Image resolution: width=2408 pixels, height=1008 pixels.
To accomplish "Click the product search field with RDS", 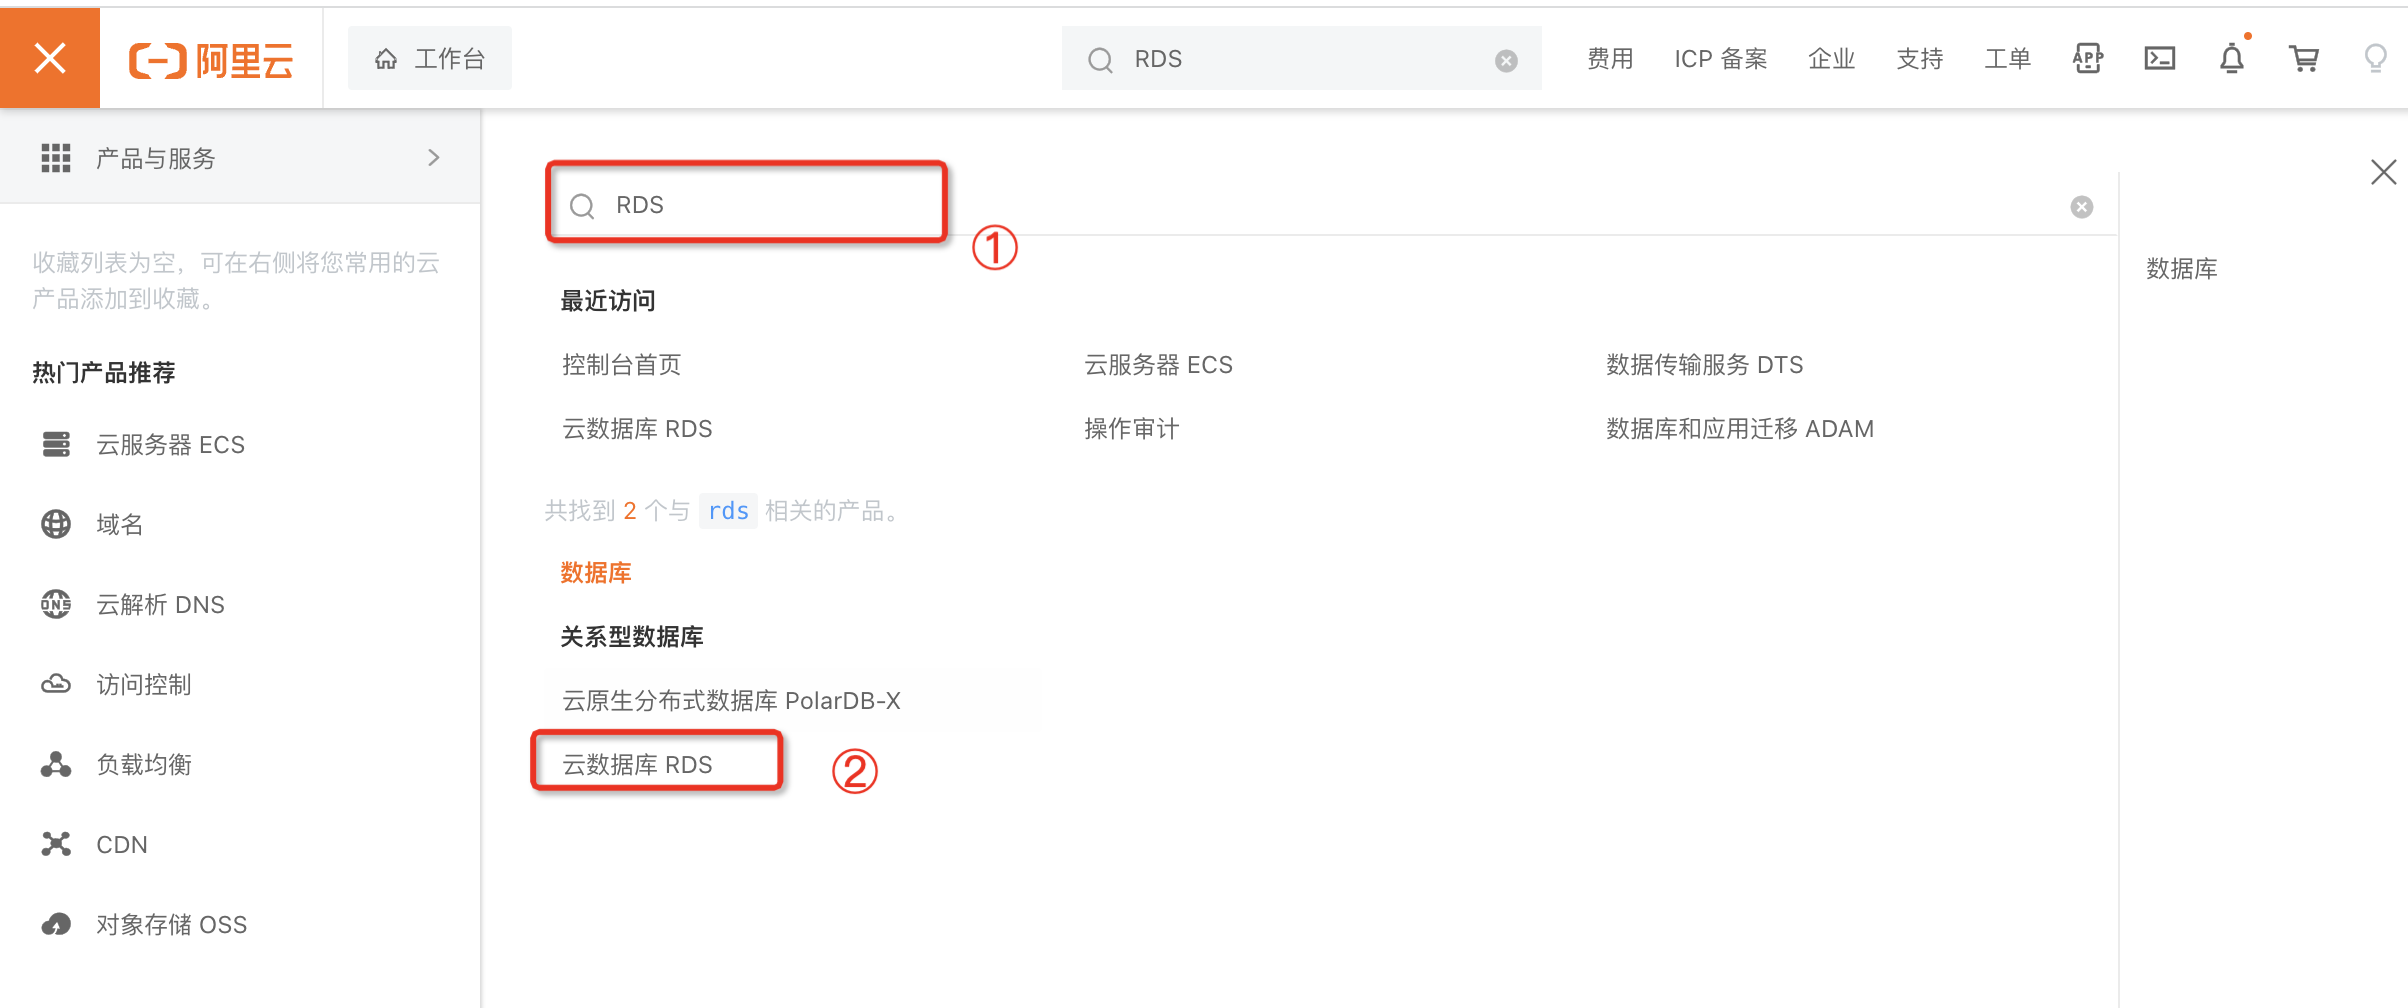I will coord(1331,205).
